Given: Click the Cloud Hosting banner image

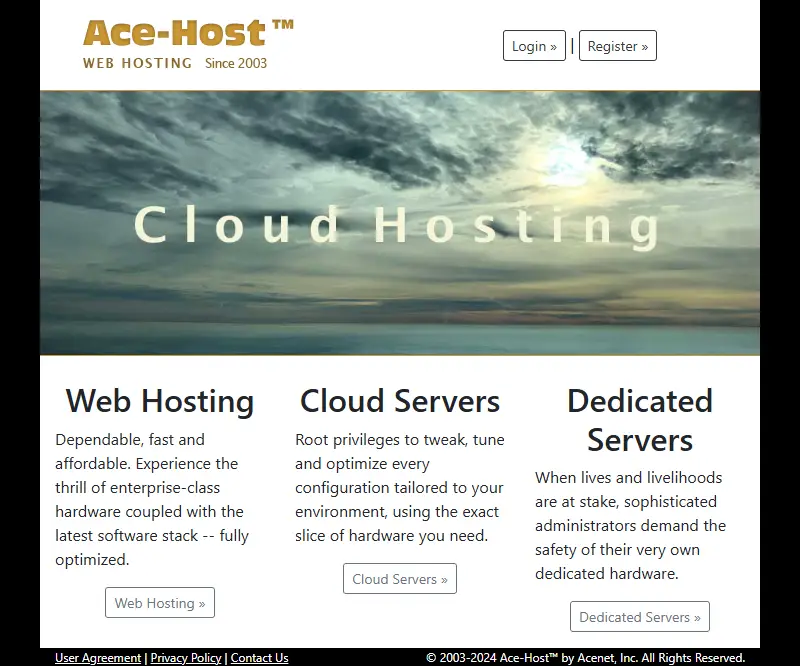Looking at the screenshot, I should tap(400, 223).
